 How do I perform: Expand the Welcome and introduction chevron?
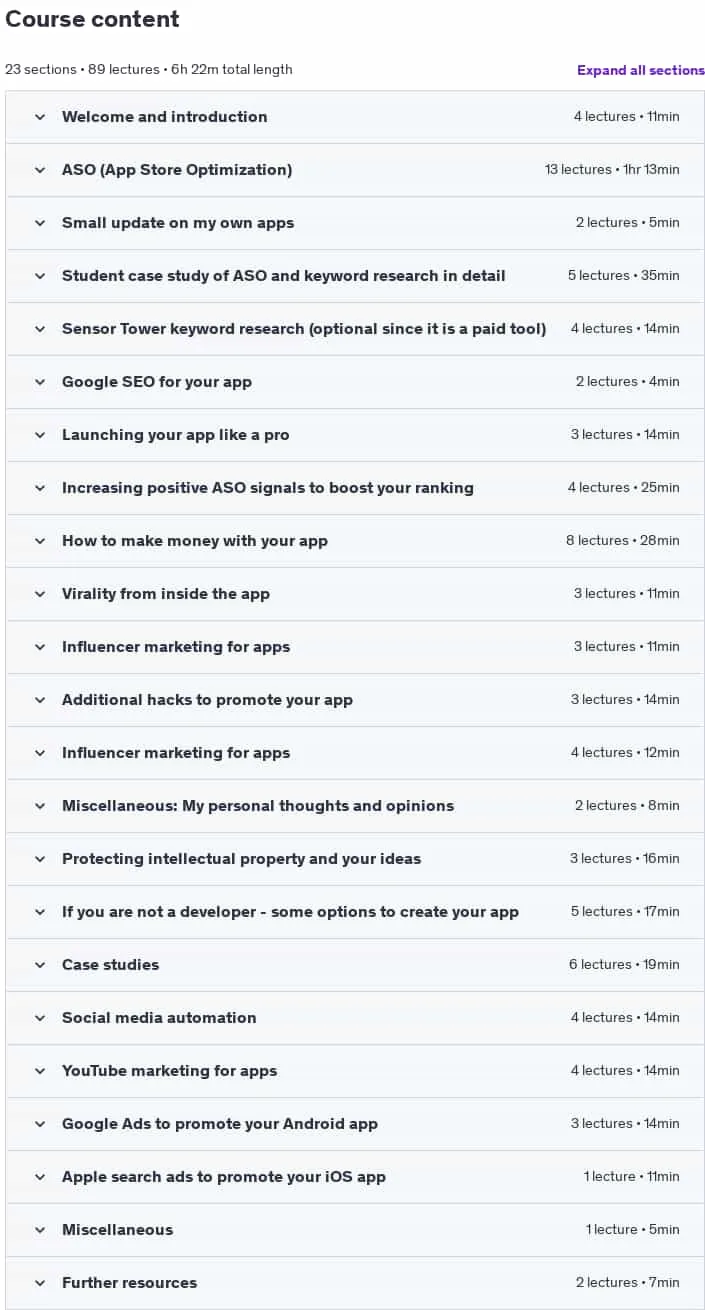40,117
